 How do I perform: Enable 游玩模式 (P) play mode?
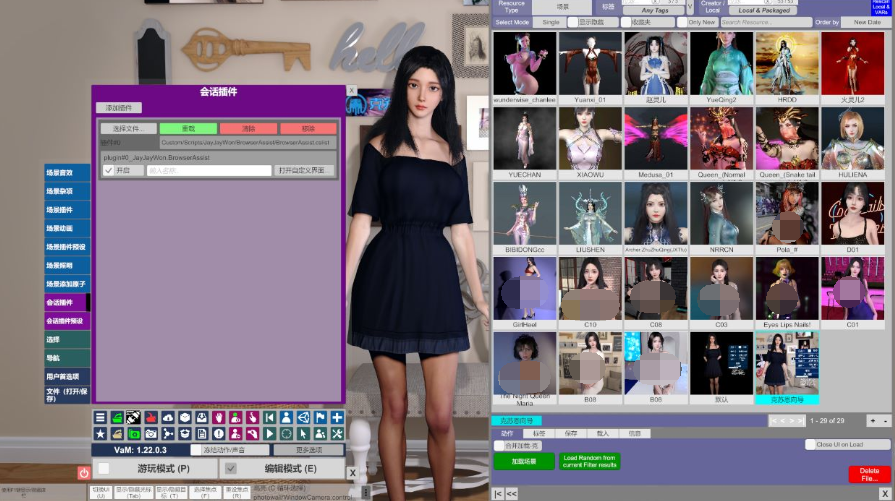104,468
